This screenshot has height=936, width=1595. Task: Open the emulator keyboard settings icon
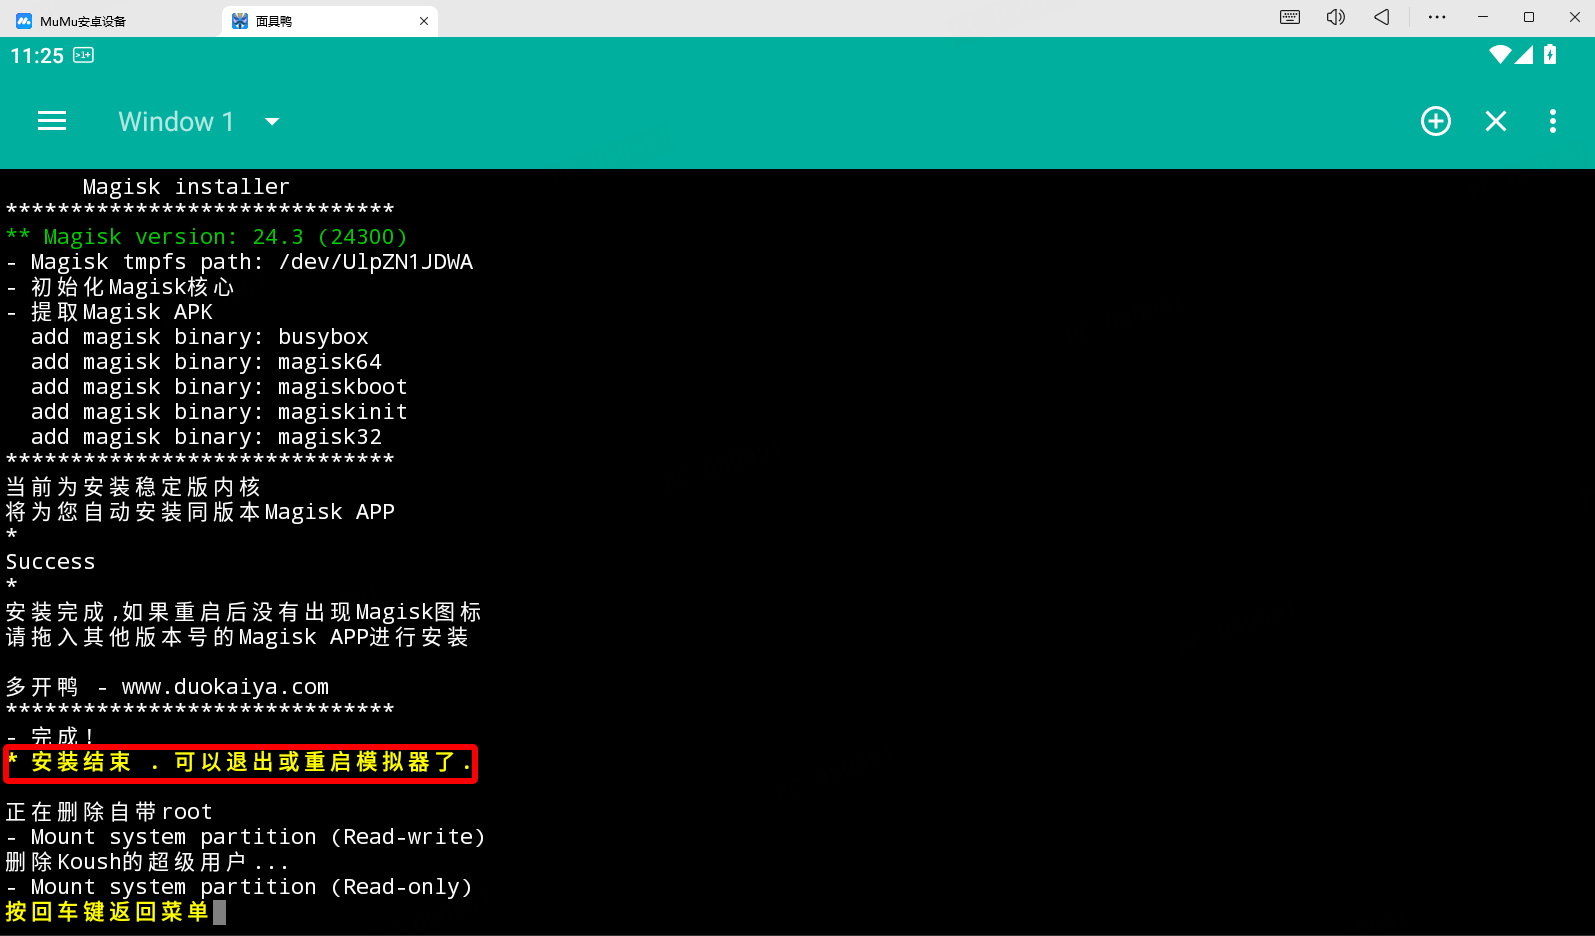pos(1290,17)
